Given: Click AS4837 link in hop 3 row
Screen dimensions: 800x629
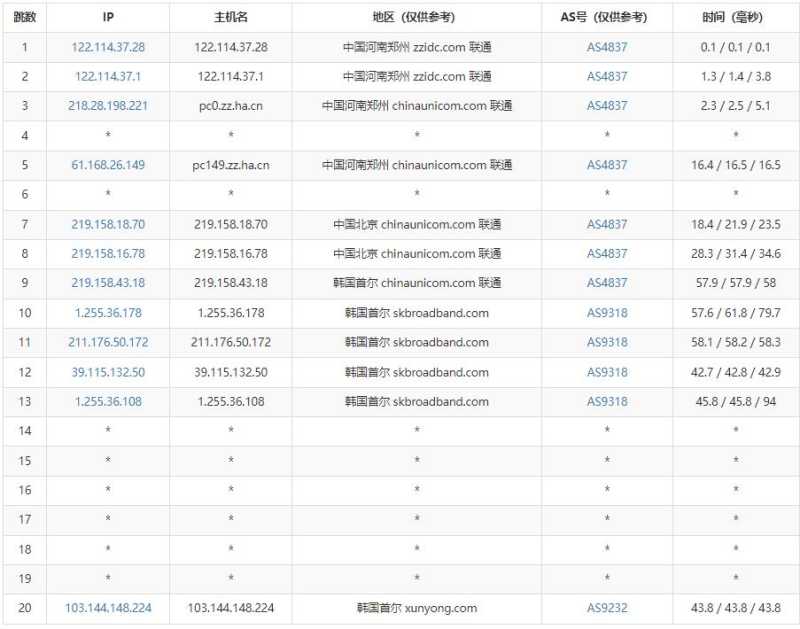Looking at the screenshot, I should pos(607,106).
